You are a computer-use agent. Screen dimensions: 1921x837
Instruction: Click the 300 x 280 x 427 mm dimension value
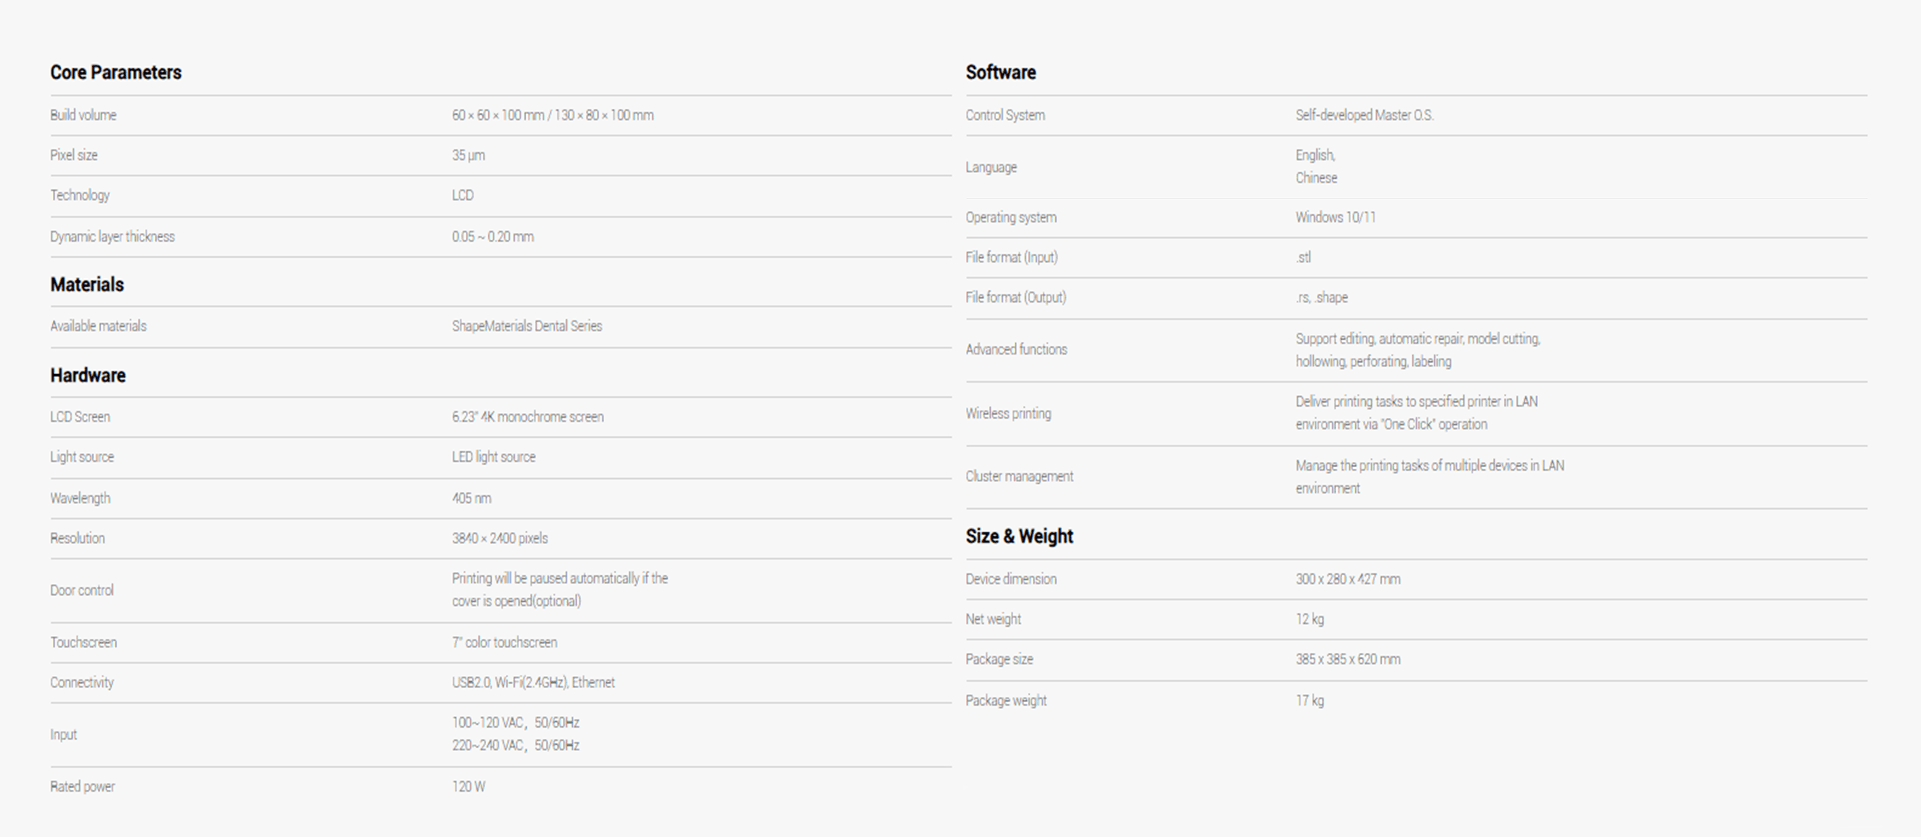(1347, 580)
